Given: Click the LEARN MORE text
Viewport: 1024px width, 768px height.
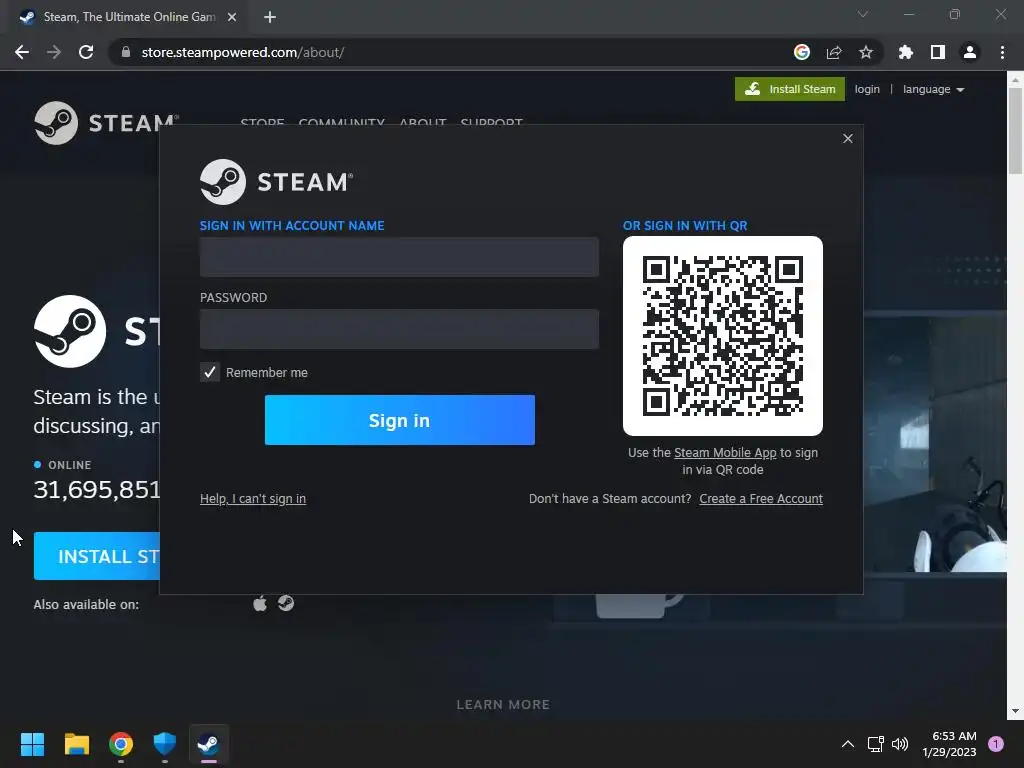Looking at the screenshot, I should (x=503, y=704).
